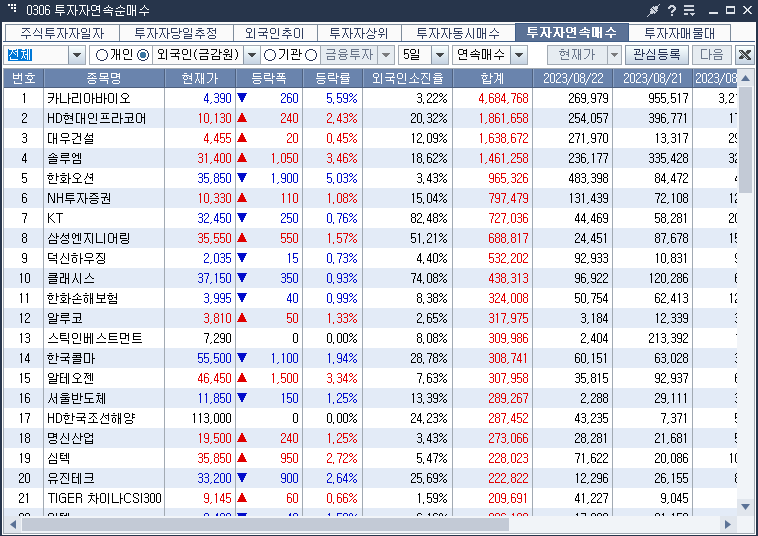Click the 현재가 button in toolbar
This screenshot has height=536, width=758.
(577, 55)
